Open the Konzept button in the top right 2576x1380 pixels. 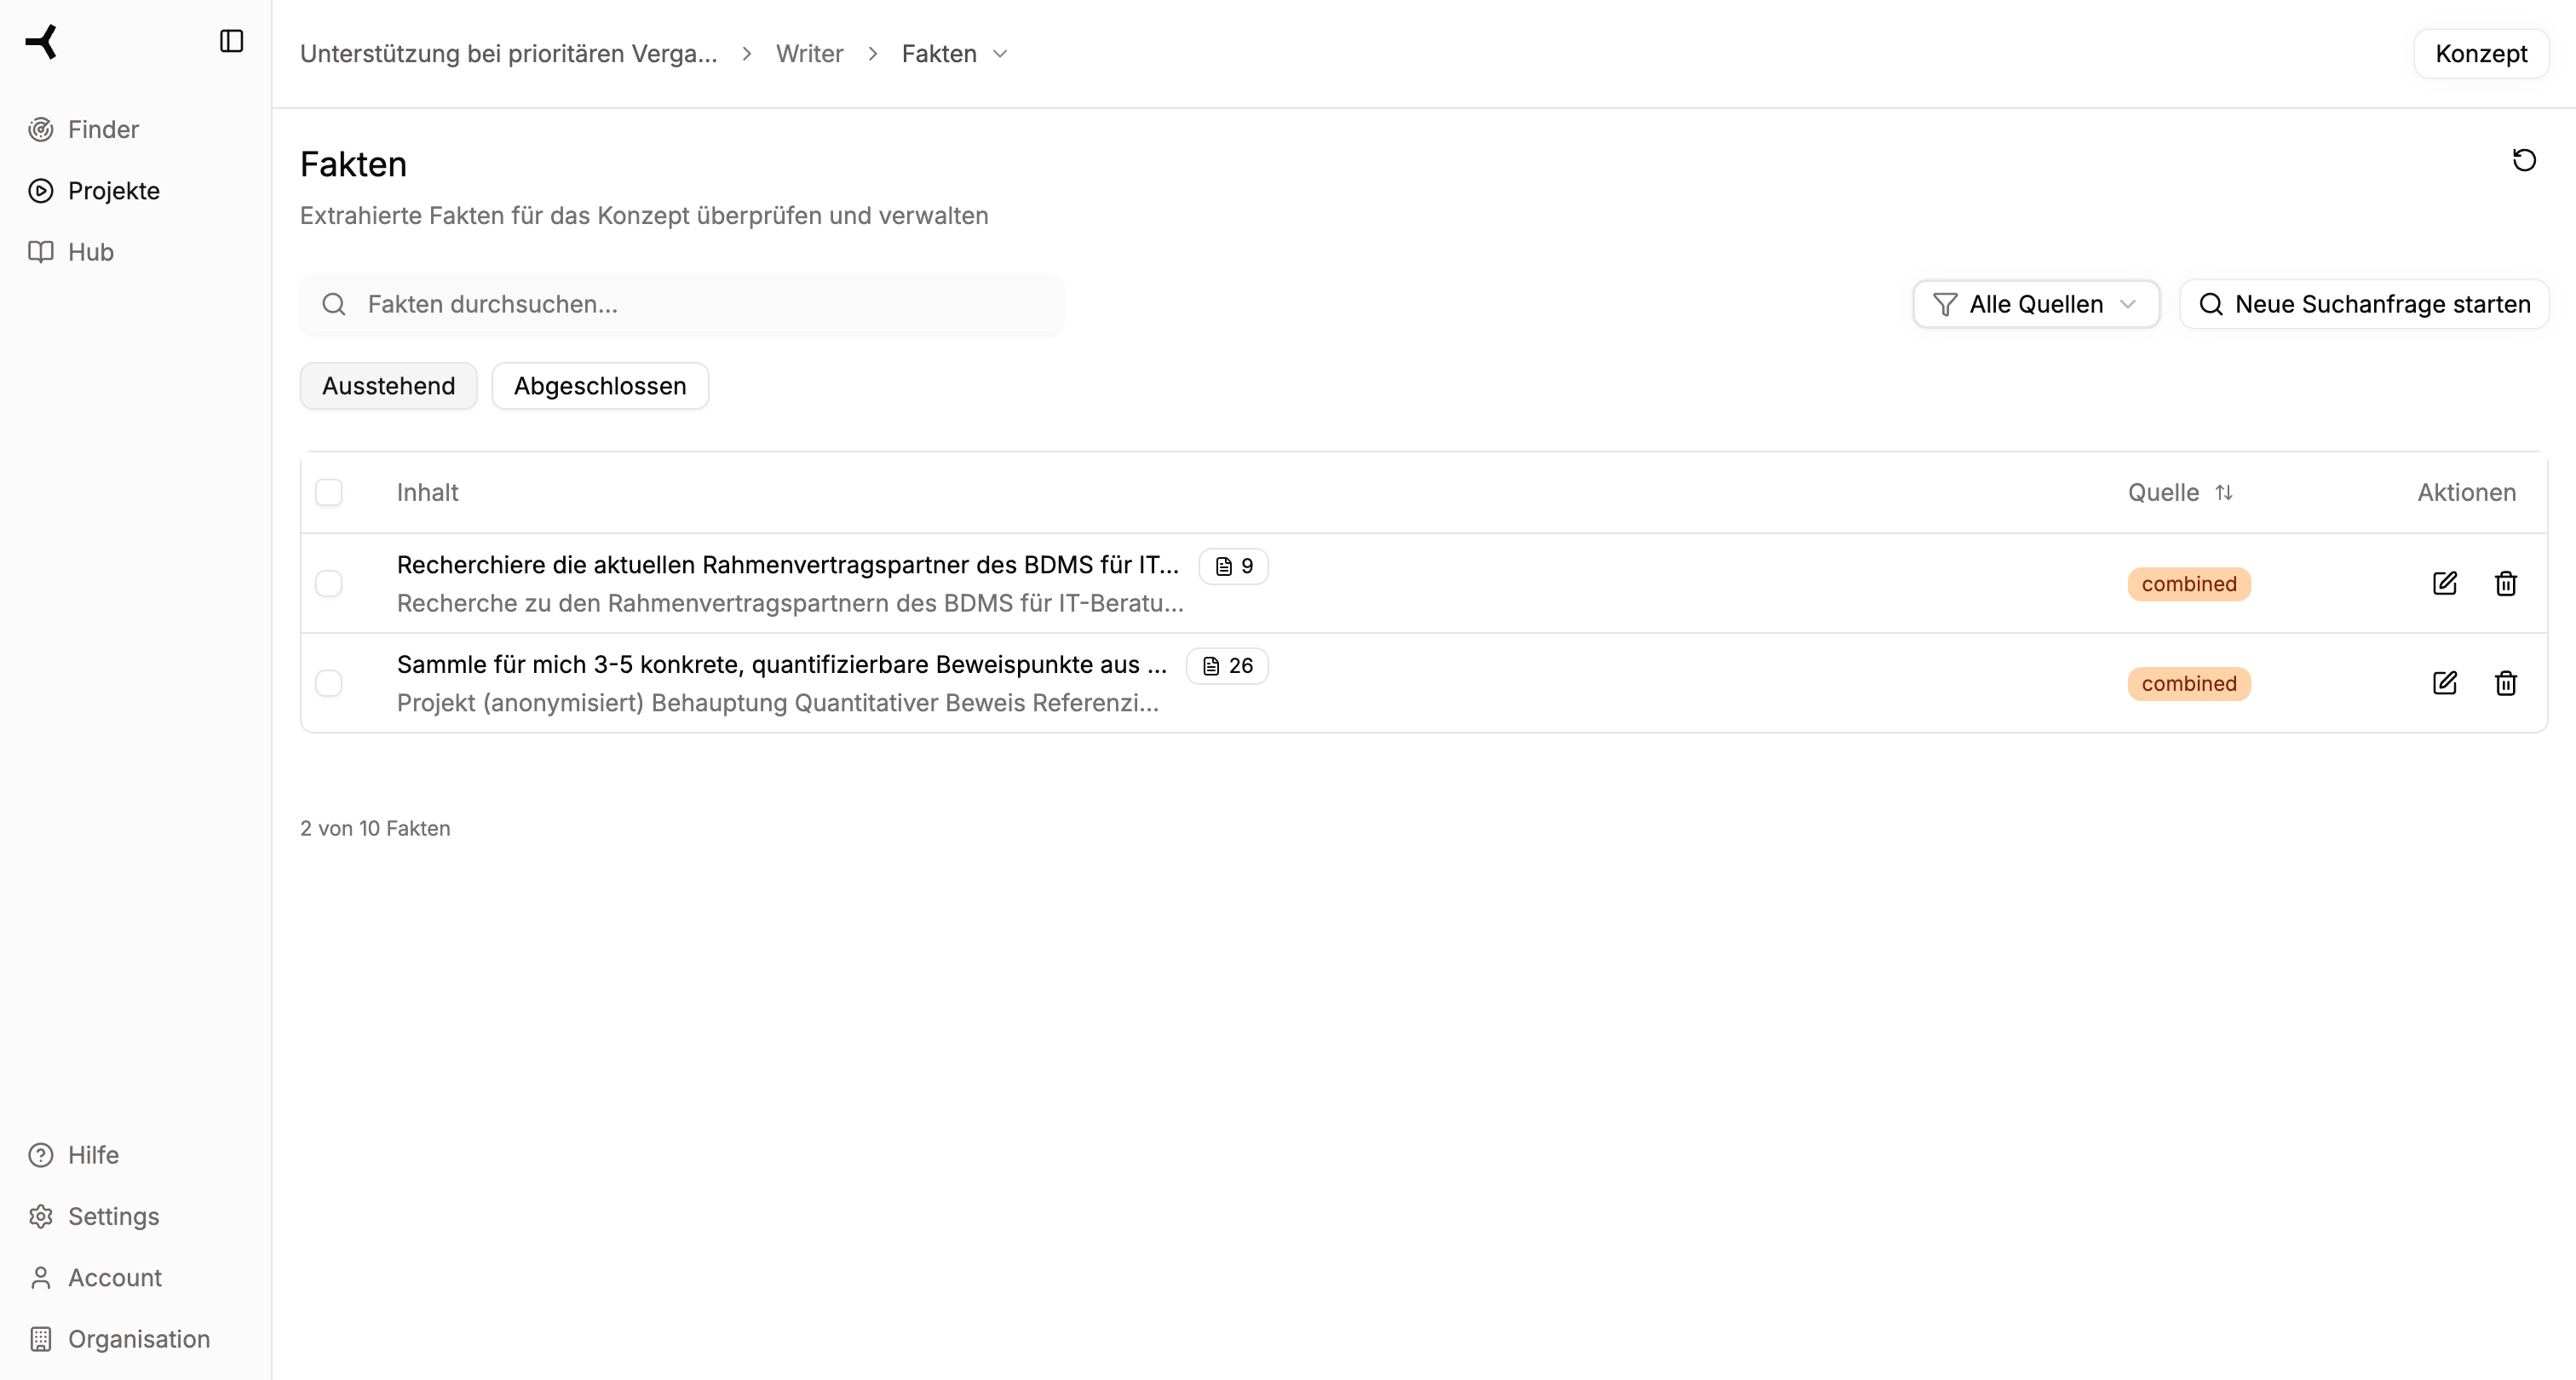point(2480,54)
